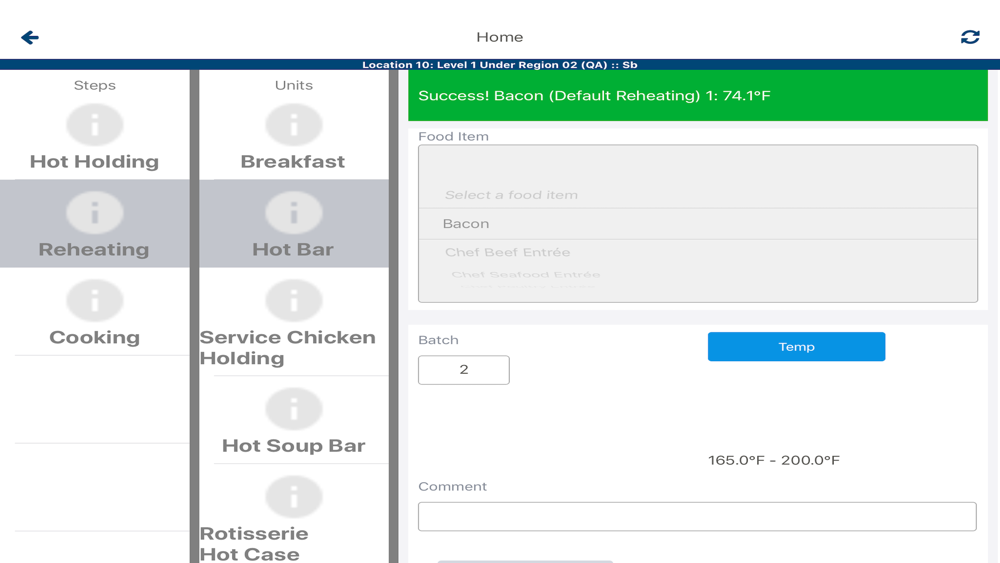Choose the 'Select a food item' placeholder
Image resolution: width=1000 pixels, height=563 pixels.
pyautogui.click(x=511, y=195)
